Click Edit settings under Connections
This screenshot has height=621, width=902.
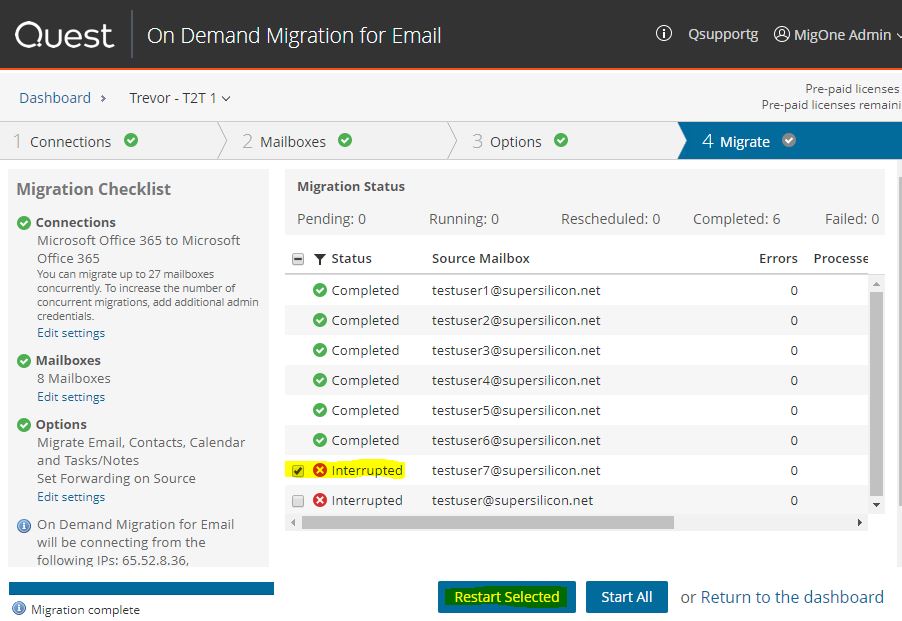(x=71, y=333)
